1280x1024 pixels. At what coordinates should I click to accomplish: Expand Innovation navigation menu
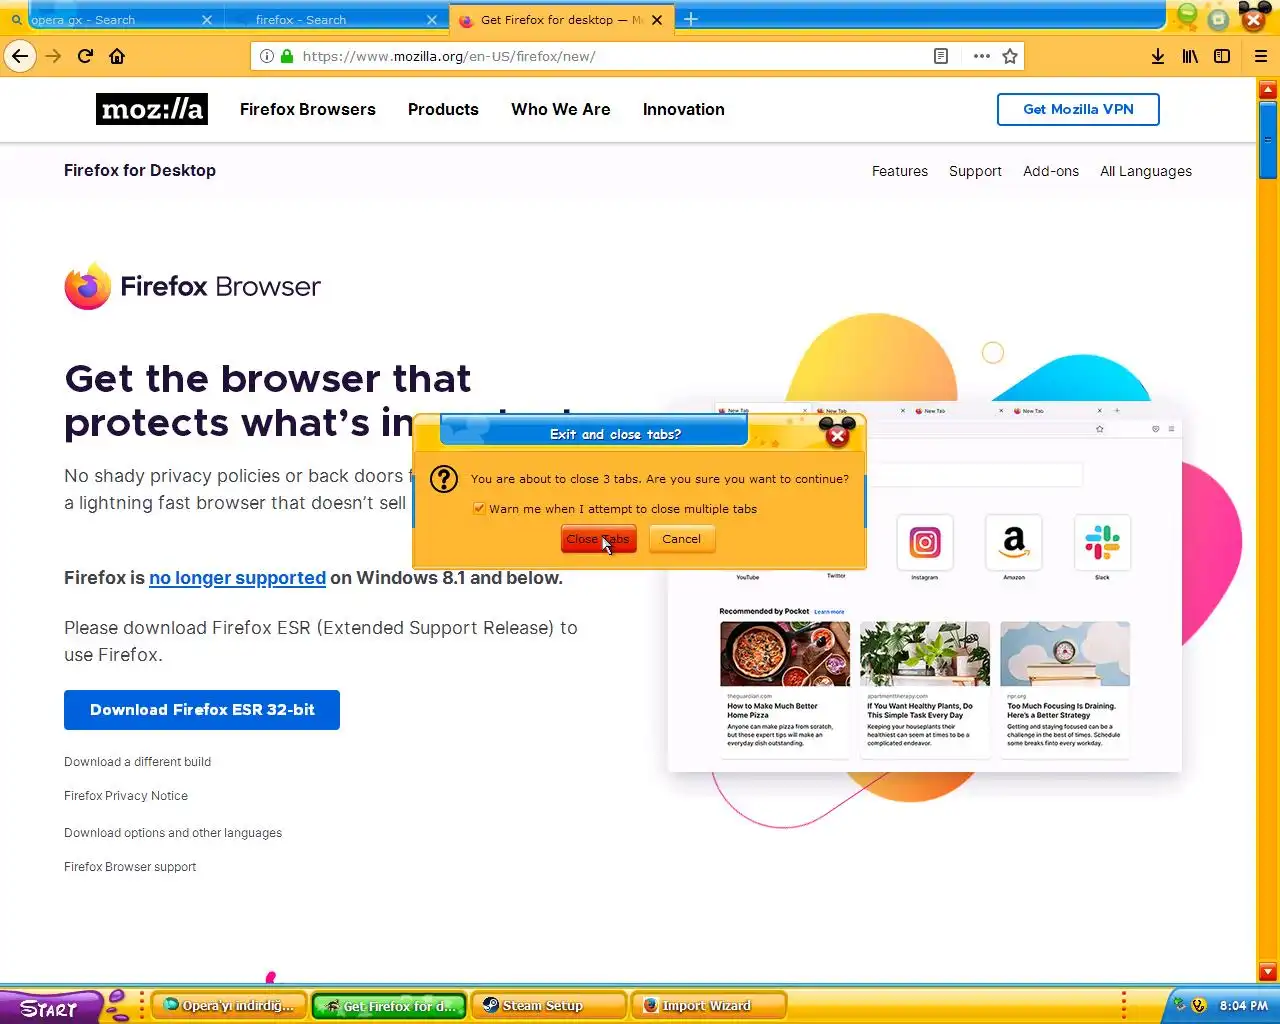click(x=684, y=110)
